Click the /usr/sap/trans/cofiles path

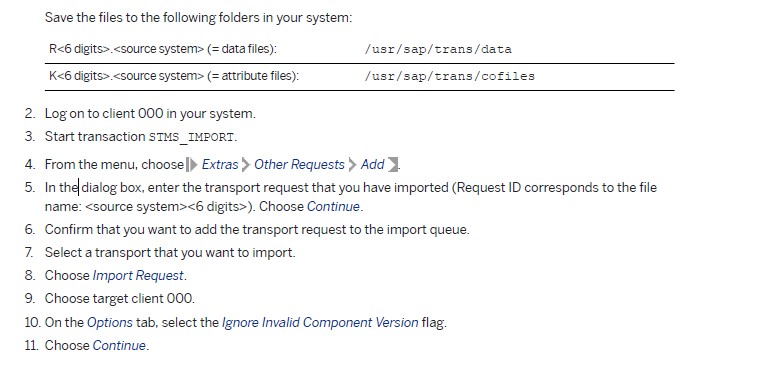(449, 76)
